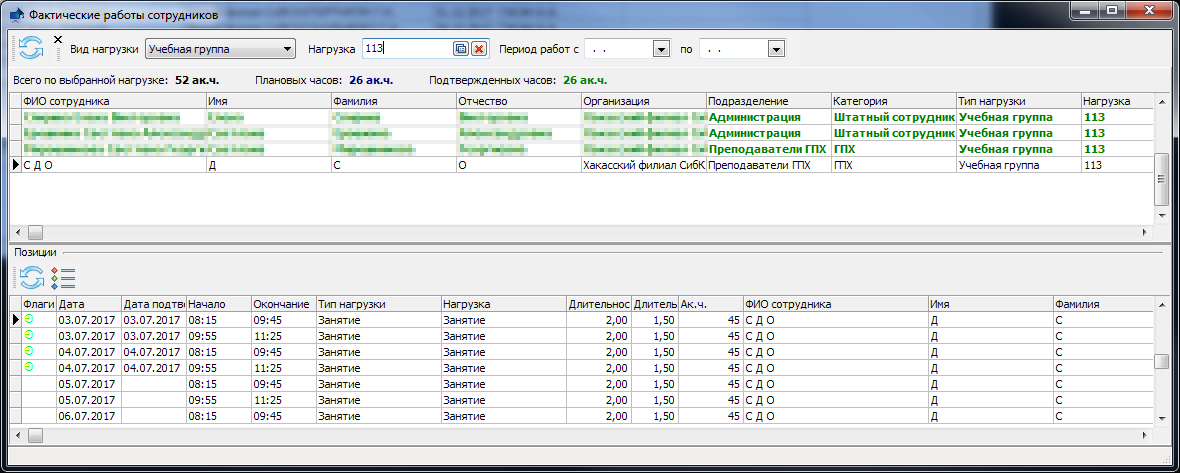Click upper table horizontal scrollbar thumb
Screen dimensions: 1180x473
(36, 232)
